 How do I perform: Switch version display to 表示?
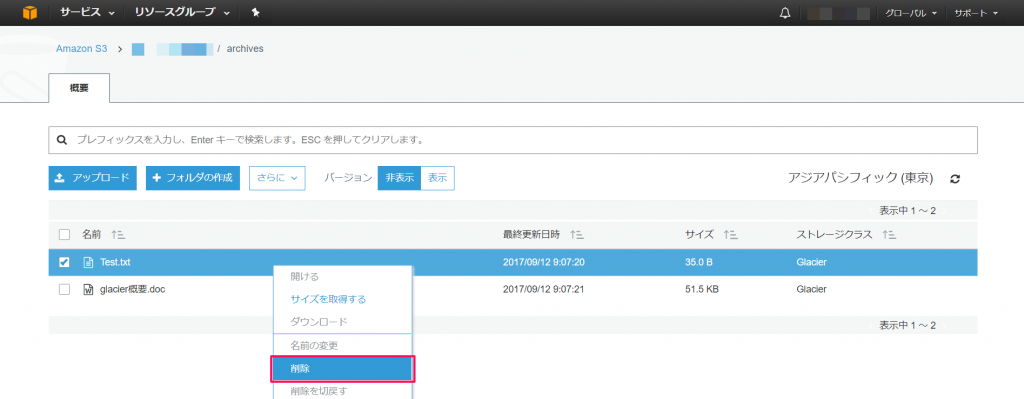(438, 178)
